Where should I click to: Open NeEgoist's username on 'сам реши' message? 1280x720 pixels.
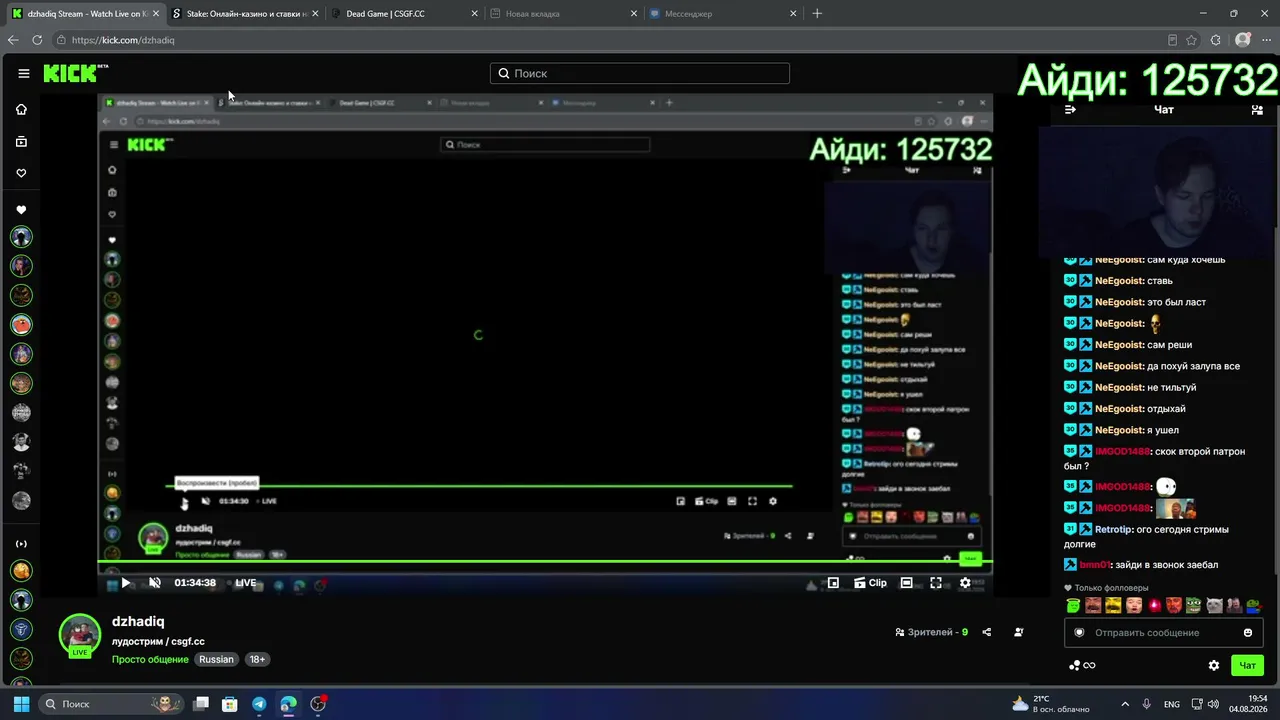click(x=1119, y=345)
